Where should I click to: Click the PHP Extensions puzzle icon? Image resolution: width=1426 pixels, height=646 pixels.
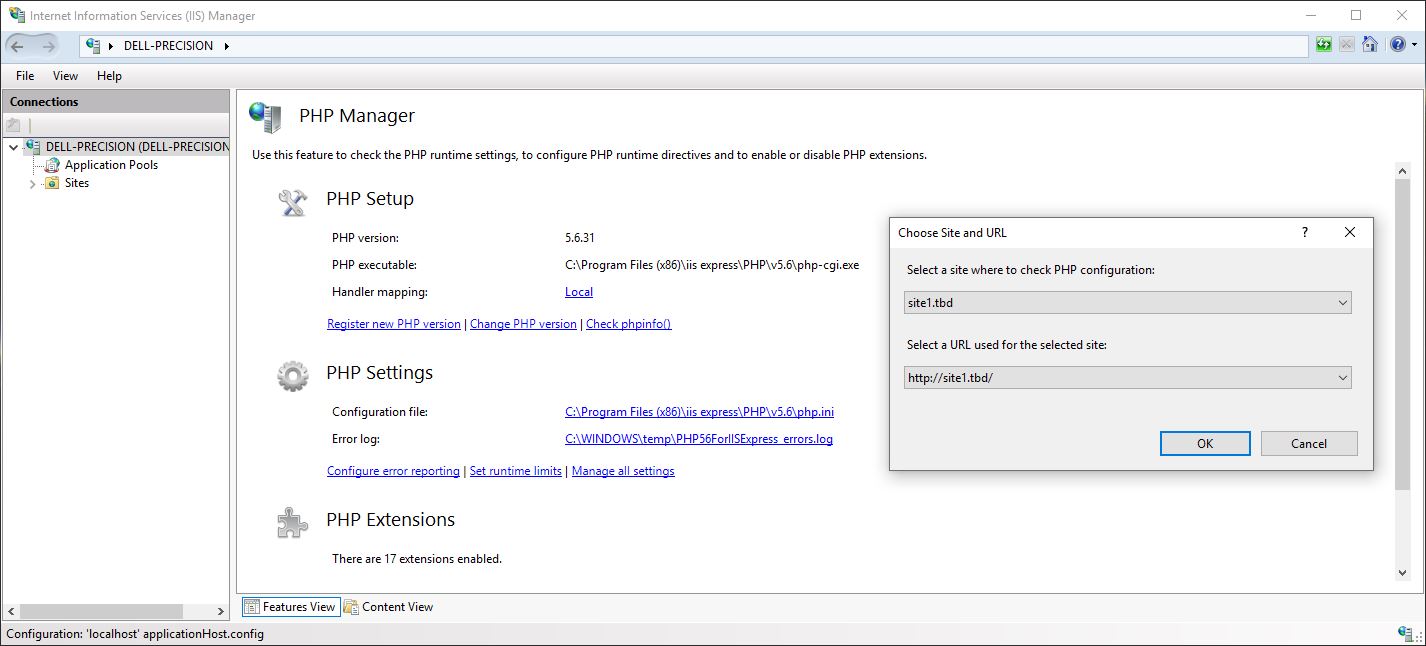pos(292,523)
